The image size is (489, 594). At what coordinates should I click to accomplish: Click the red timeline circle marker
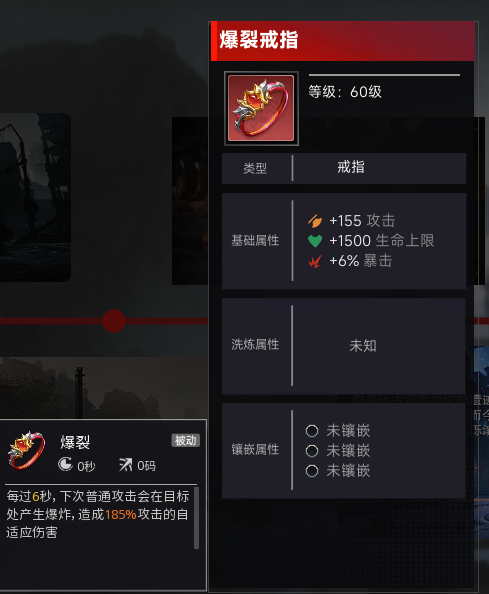click(x=114, y=321)
